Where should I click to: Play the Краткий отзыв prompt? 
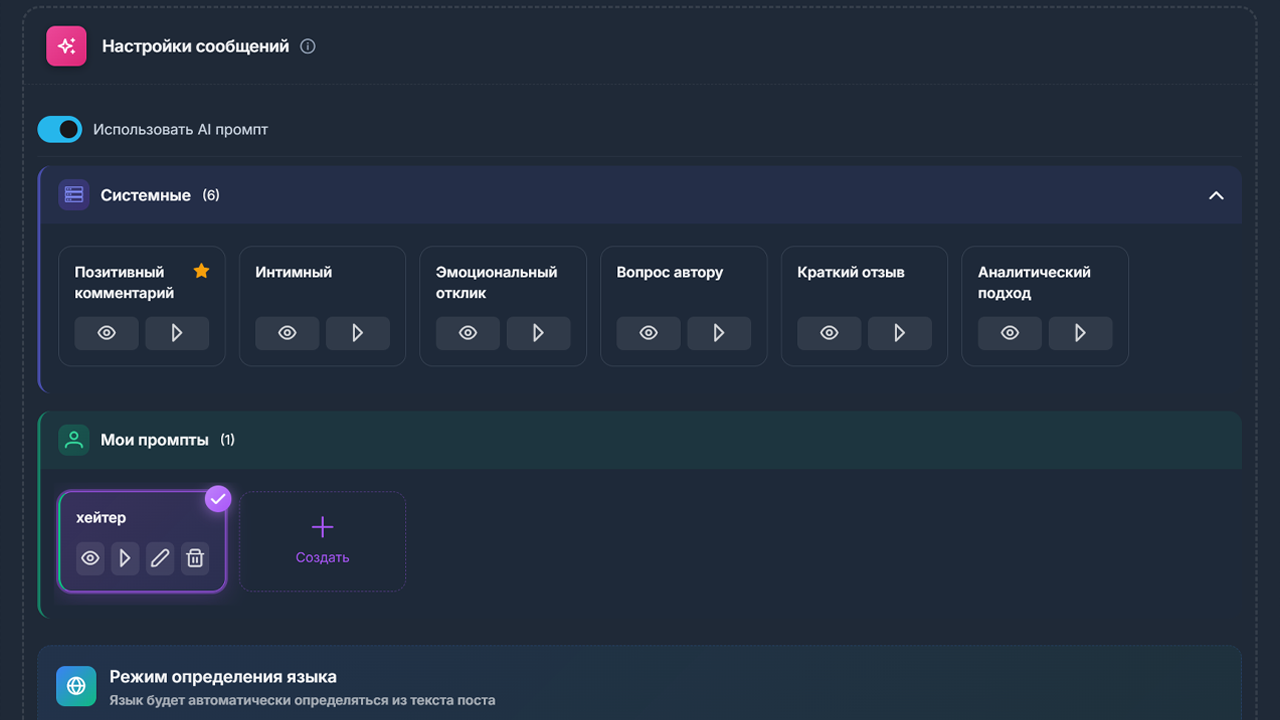pyautogui.click(x=899, y=333)
